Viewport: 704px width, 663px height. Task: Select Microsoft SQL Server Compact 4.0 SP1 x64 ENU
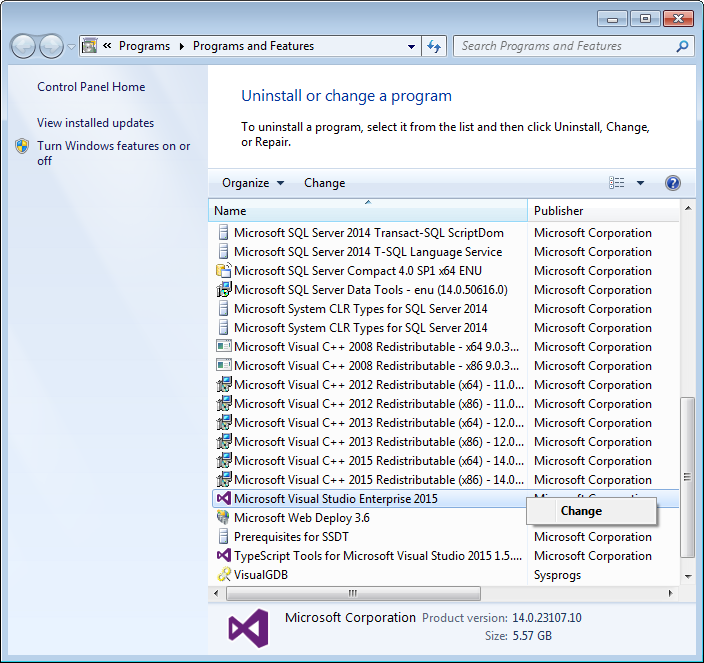(x=358, y=271)
